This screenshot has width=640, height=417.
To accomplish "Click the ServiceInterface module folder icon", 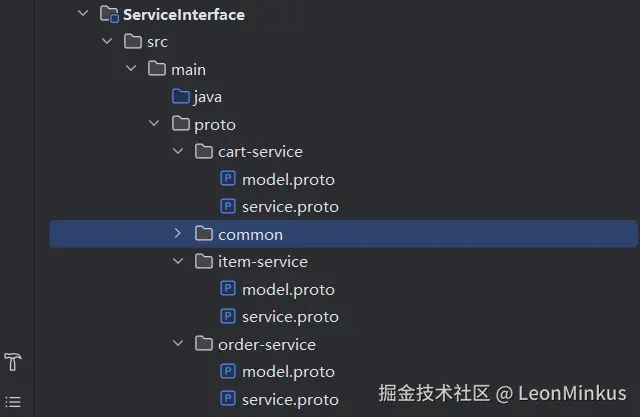I will pyautogui.click(x=109, y=15).
